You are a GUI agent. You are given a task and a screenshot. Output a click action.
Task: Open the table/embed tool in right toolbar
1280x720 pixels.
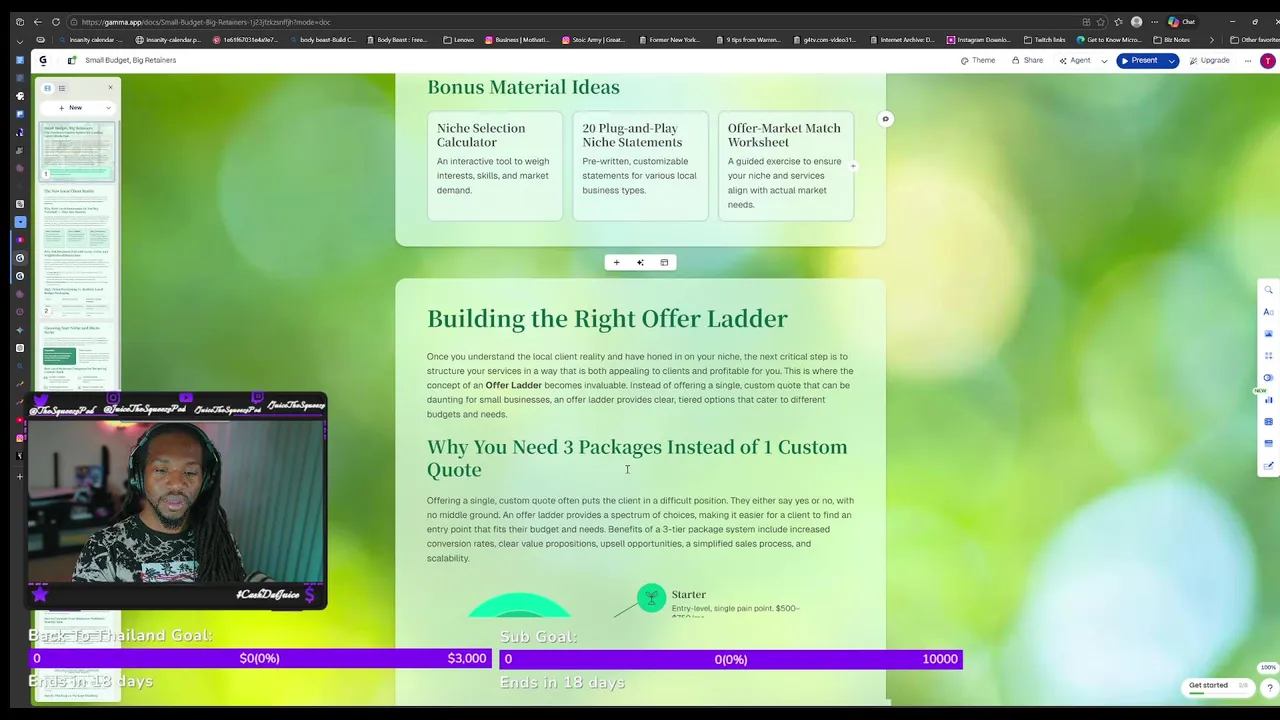click(x=1269, y=422)
